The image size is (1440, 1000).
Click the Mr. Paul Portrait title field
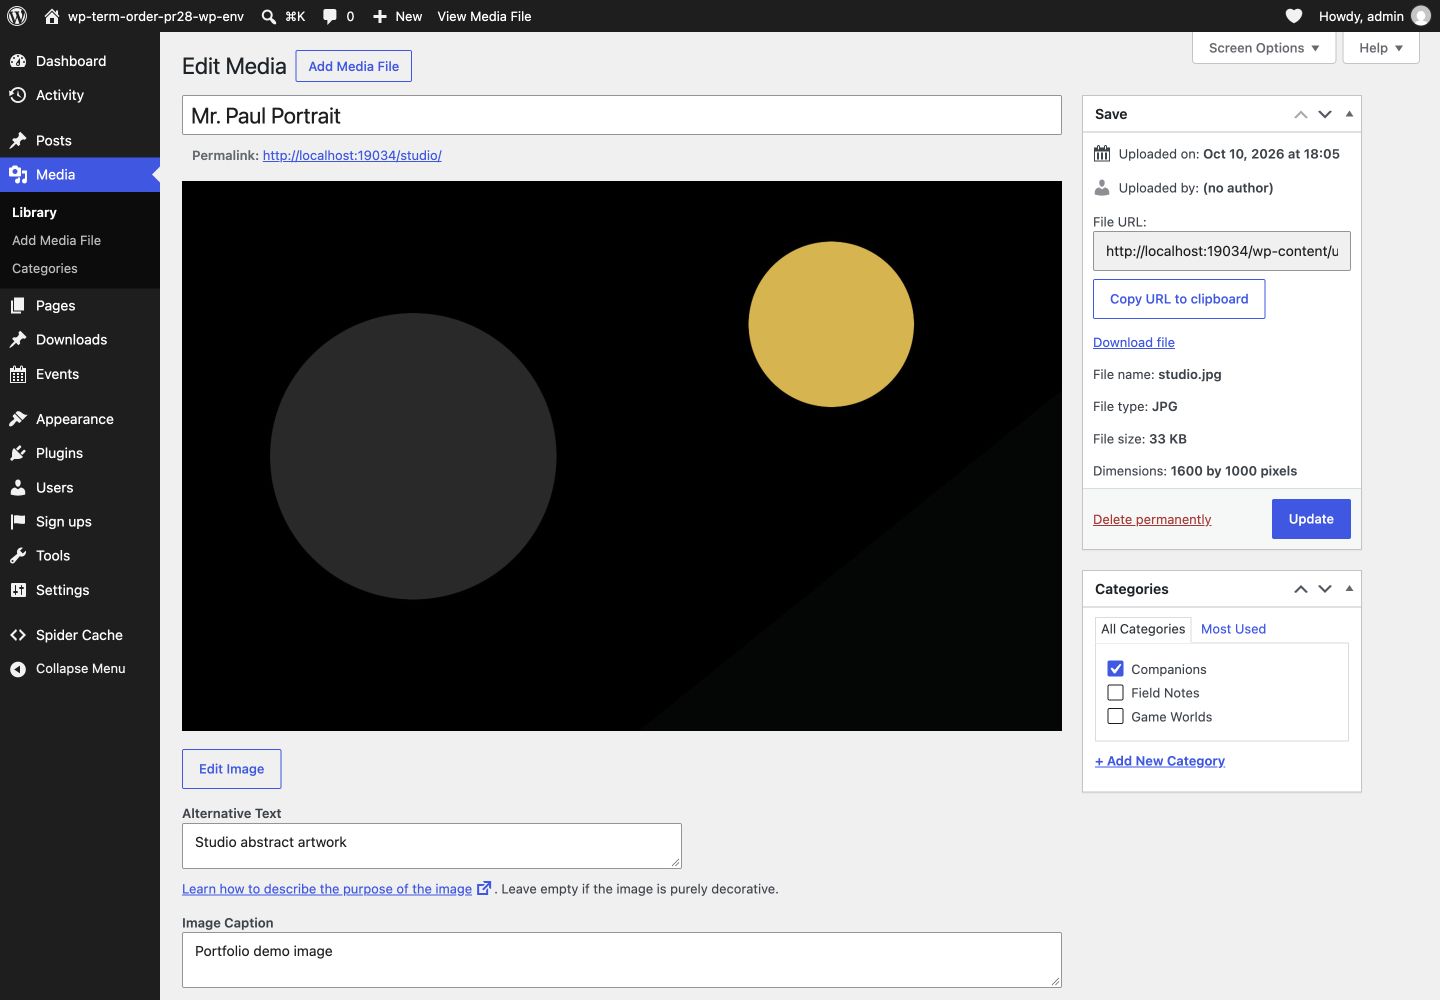(622, 115)
